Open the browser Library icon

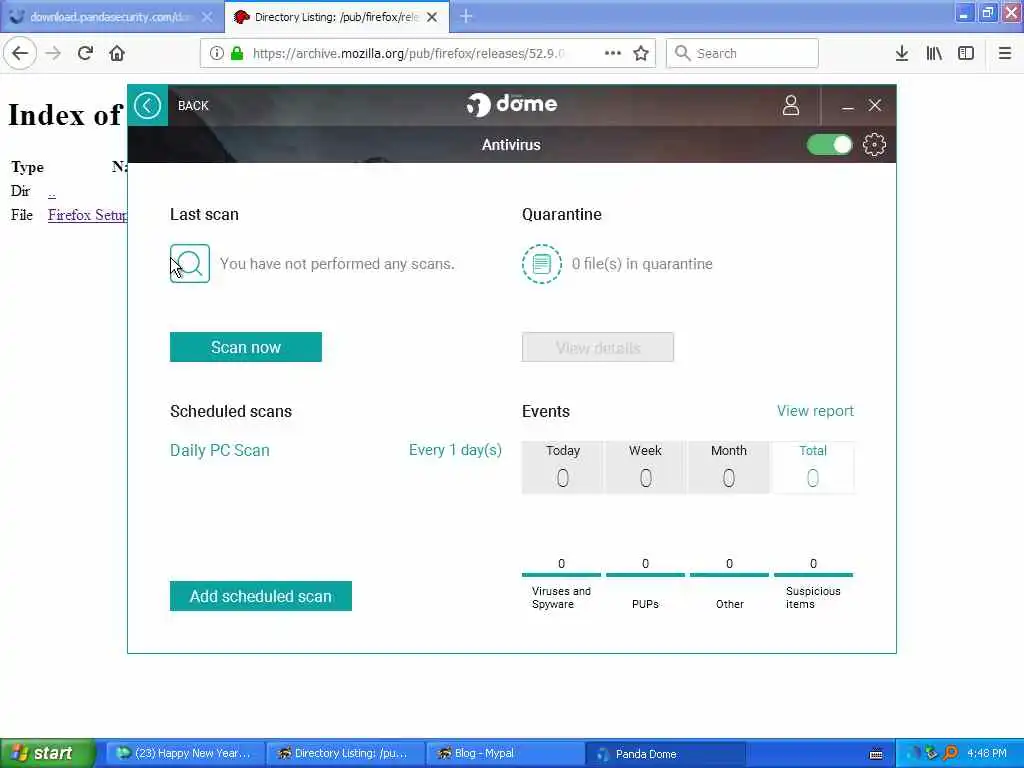click(934, 54)
